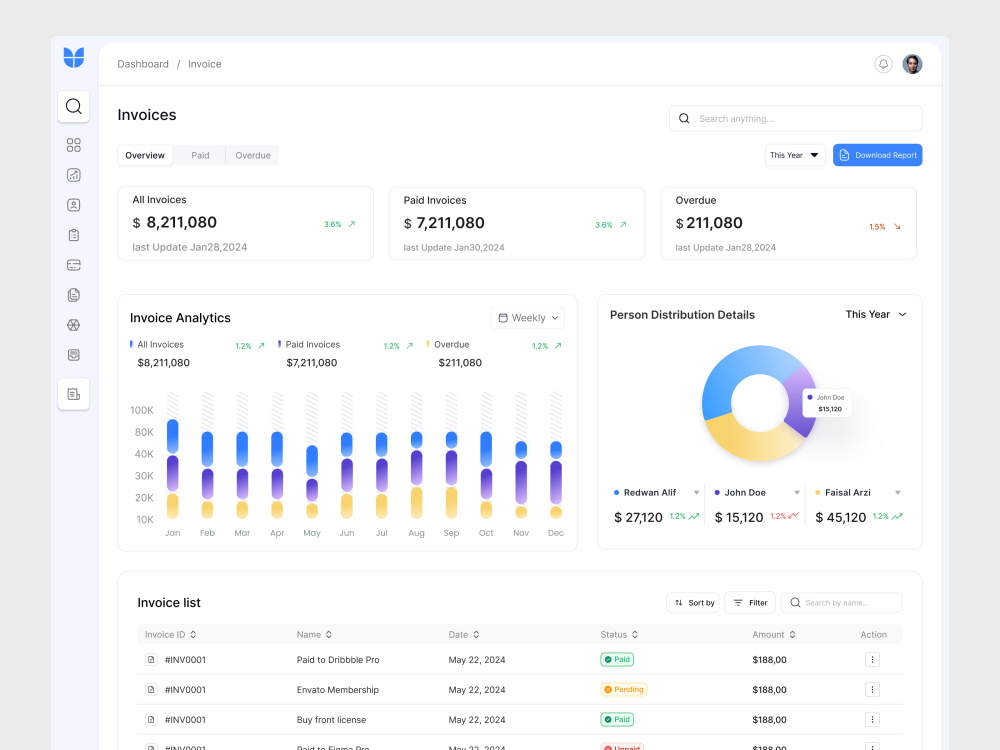Focus the Search by name field

pyautogui.click(x=842, y=603)
